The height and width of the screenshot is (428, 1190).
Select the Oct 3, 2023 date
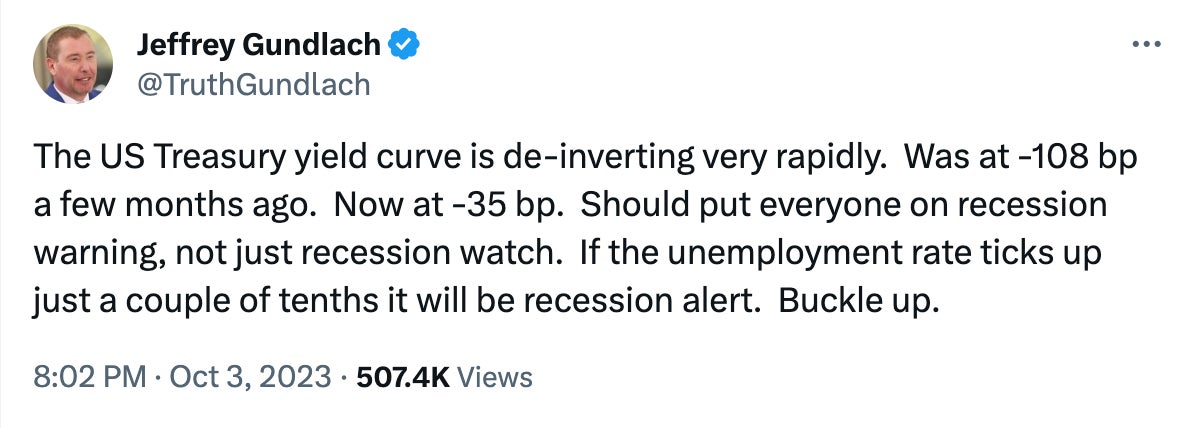[250, 376]
